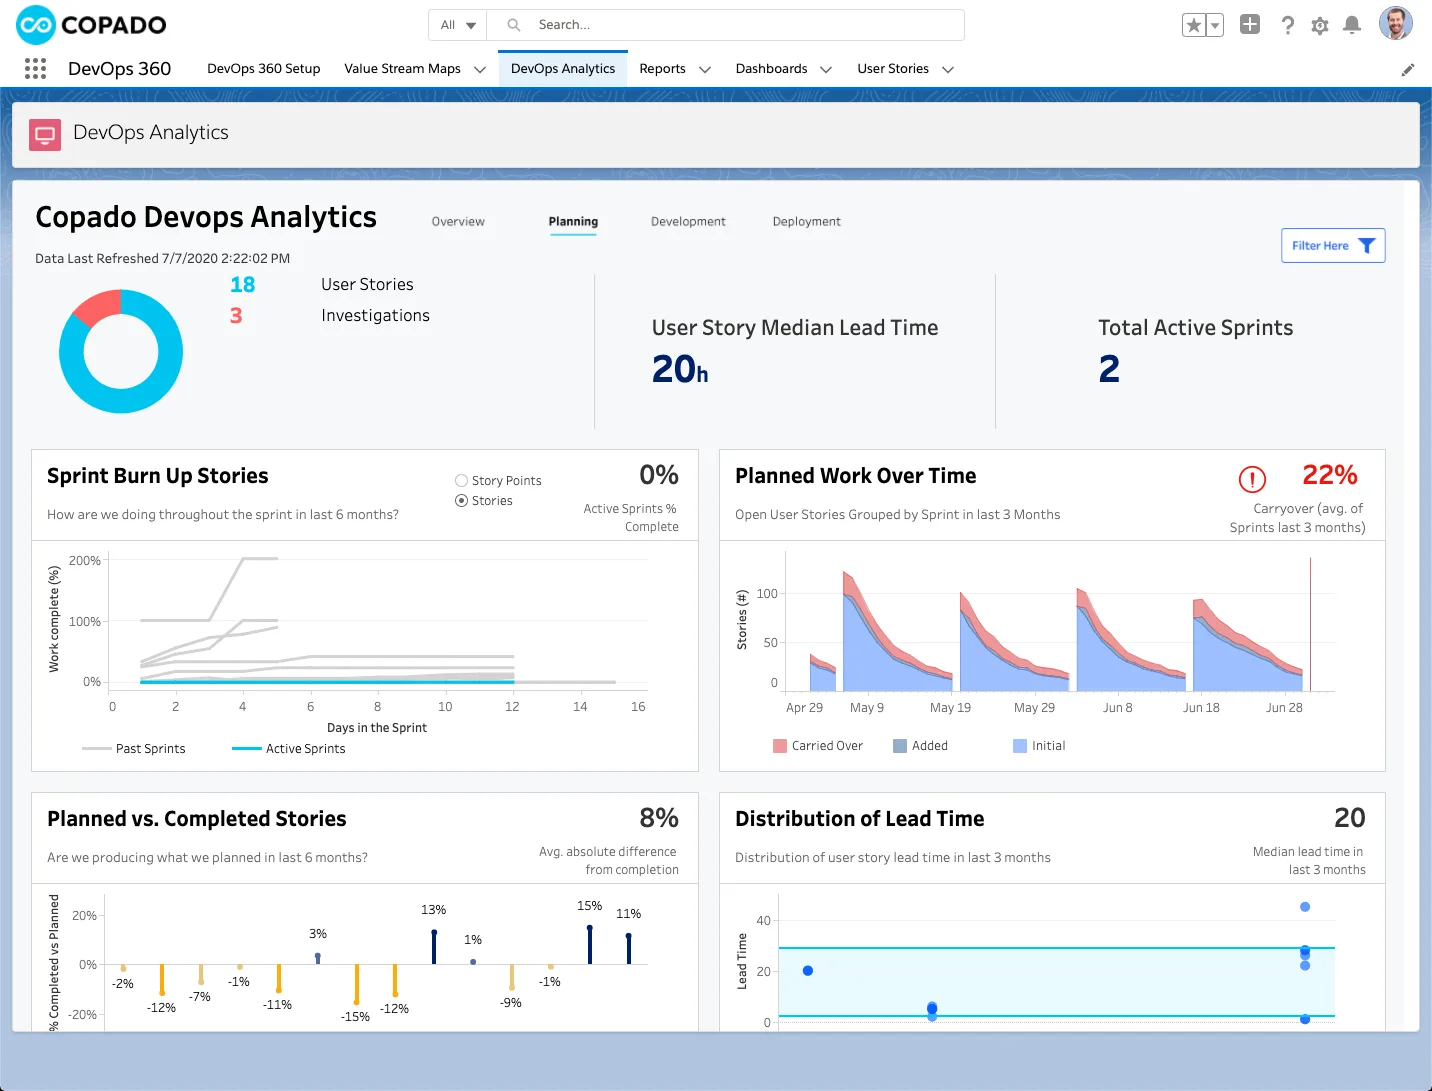This screenshot has width=1432, height=1091.
Task: Click the 18 User Stories count
Action: tap(243, 285)
